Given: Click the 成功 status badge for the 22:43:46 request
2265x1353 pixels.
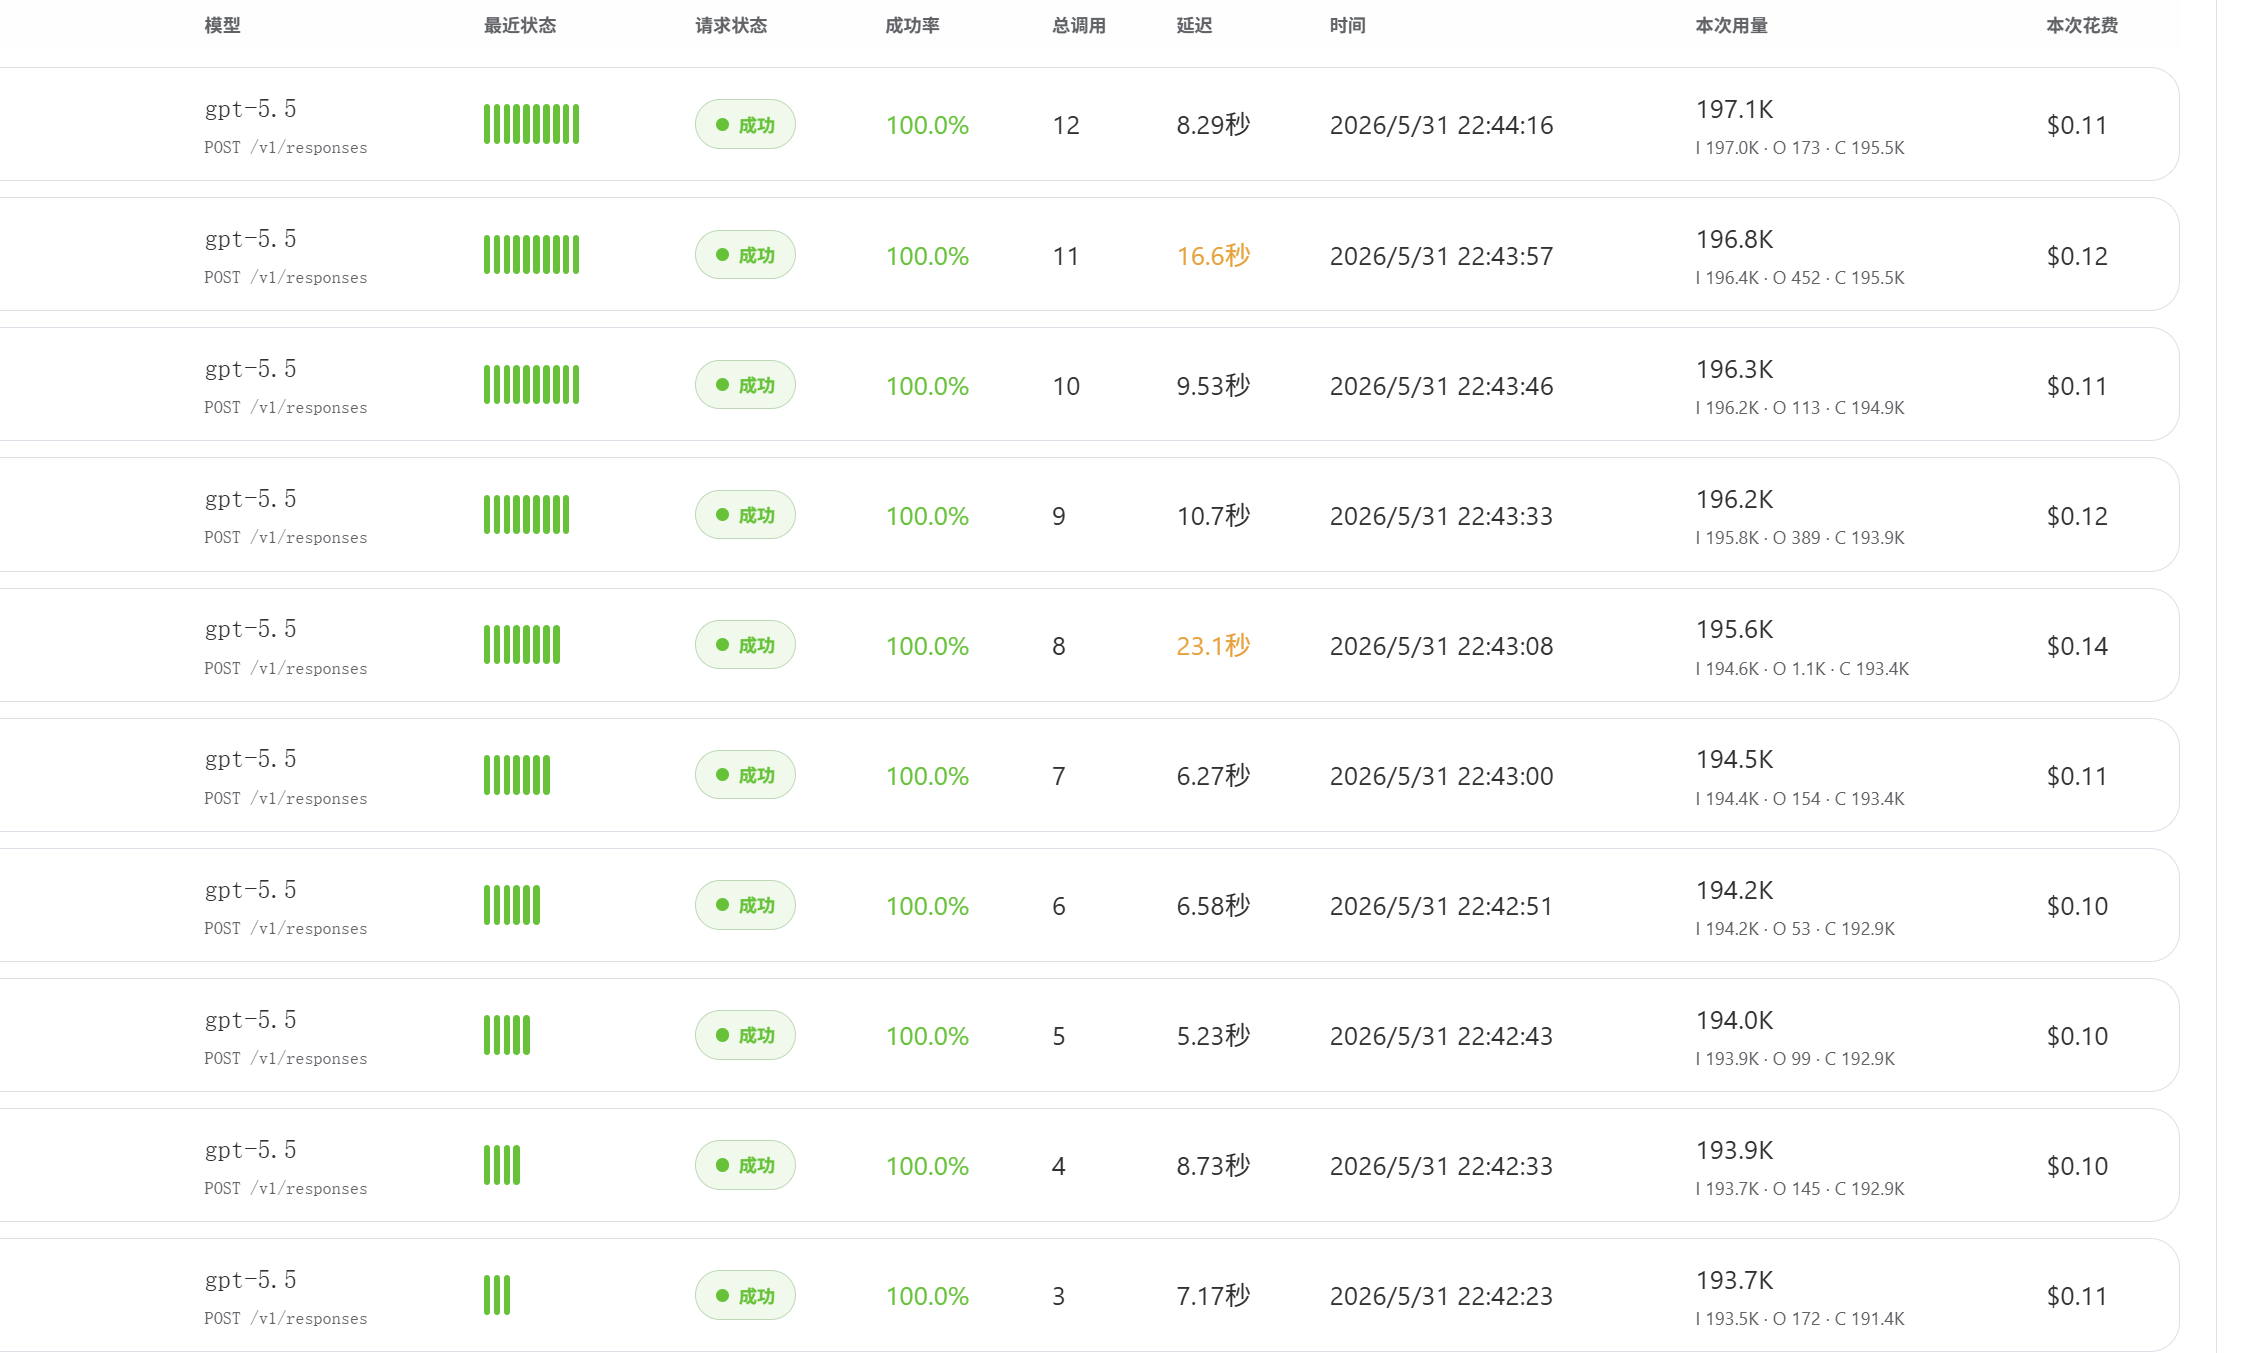Looking at the screenshot, I should point(745,385).
